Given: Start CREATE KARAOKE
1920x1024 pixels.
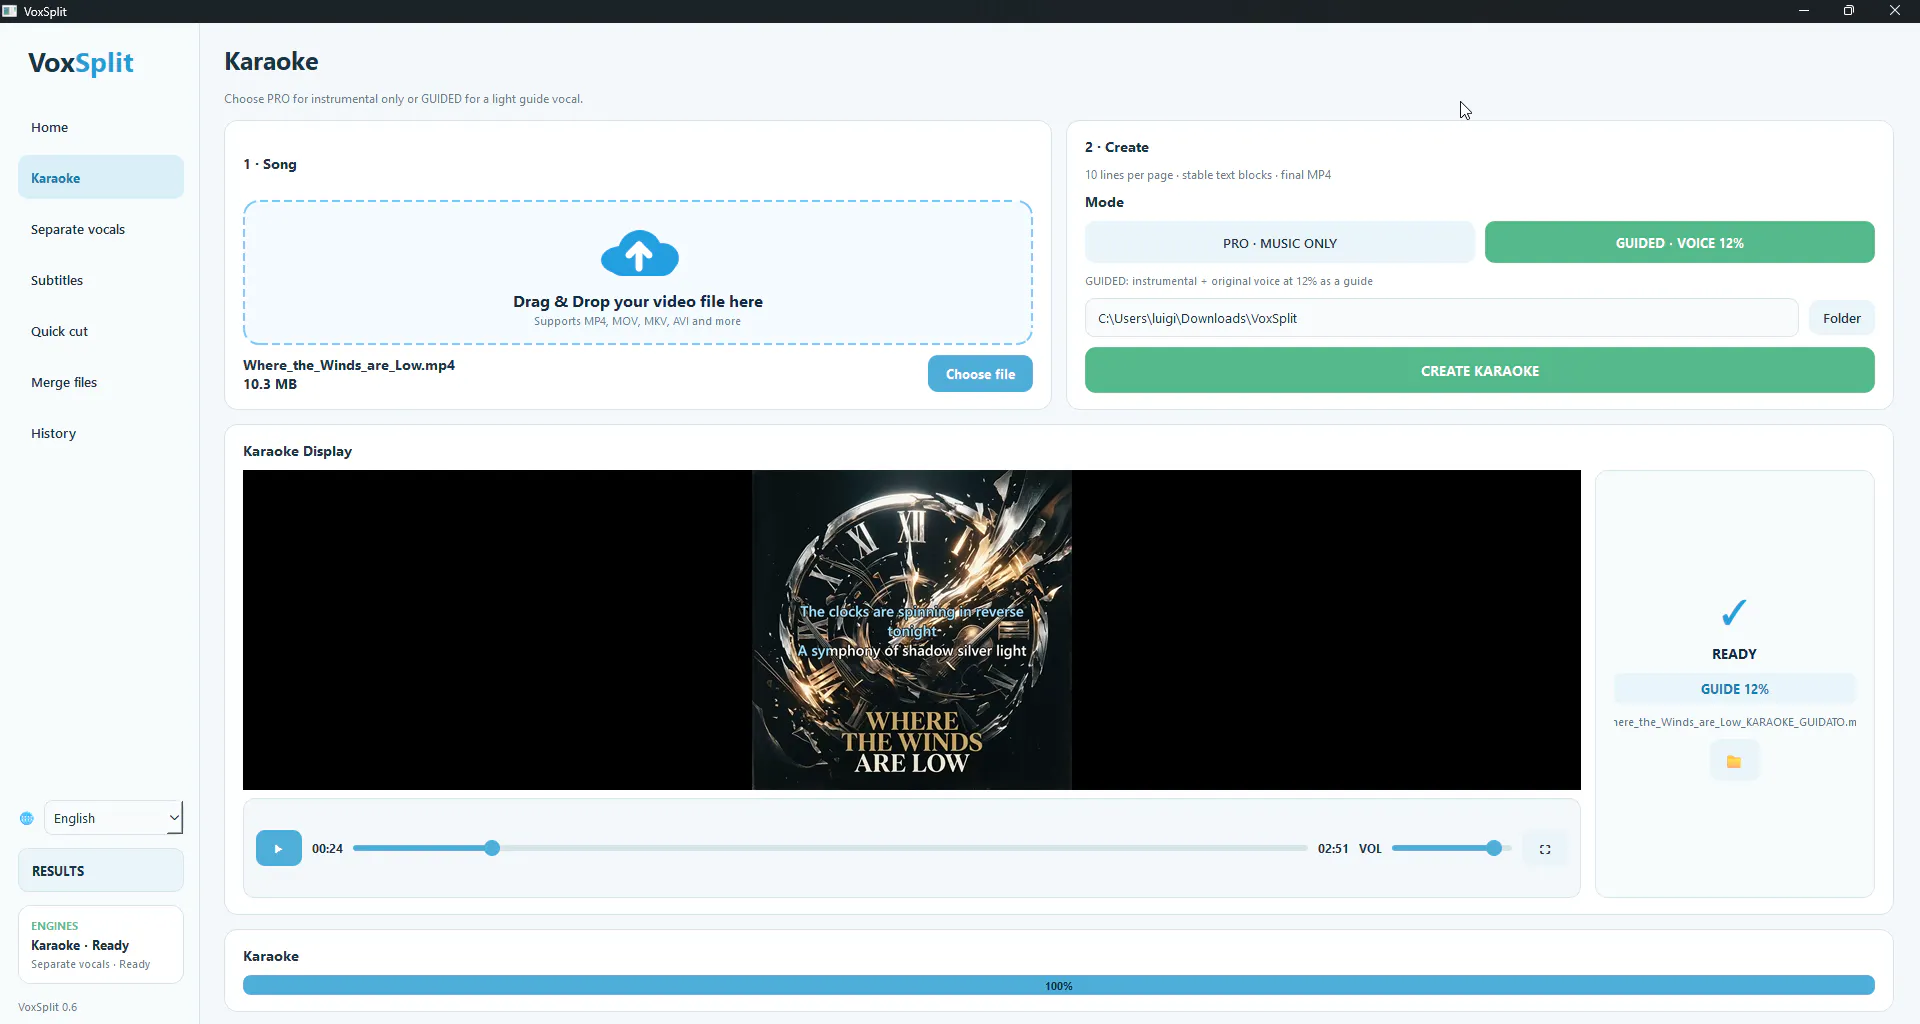Looking at the screenshot, I should point(1480,371).
